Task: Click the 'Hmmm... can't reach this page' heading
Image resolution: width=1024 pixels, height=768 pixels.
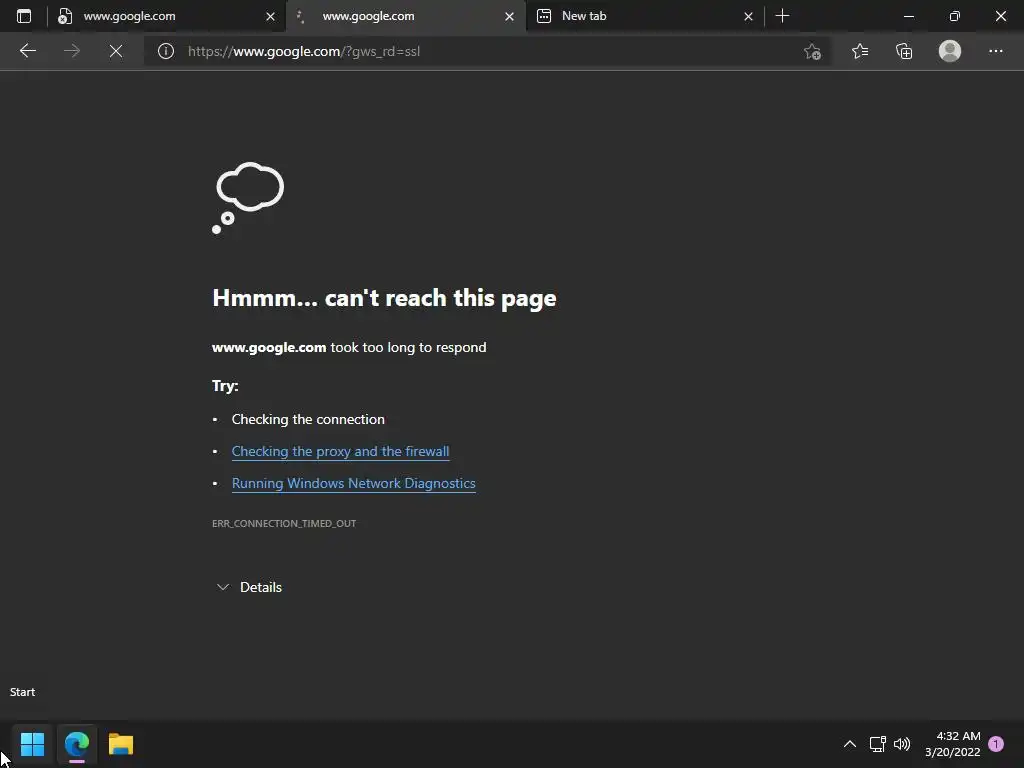Action: (384, 298)
